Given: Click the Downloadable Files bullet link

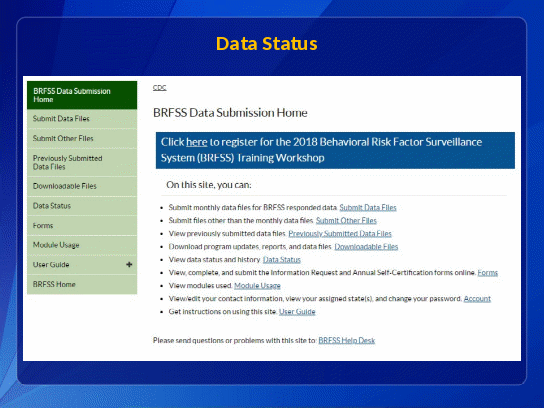Looking at the screenshot, I should (366, 247).
